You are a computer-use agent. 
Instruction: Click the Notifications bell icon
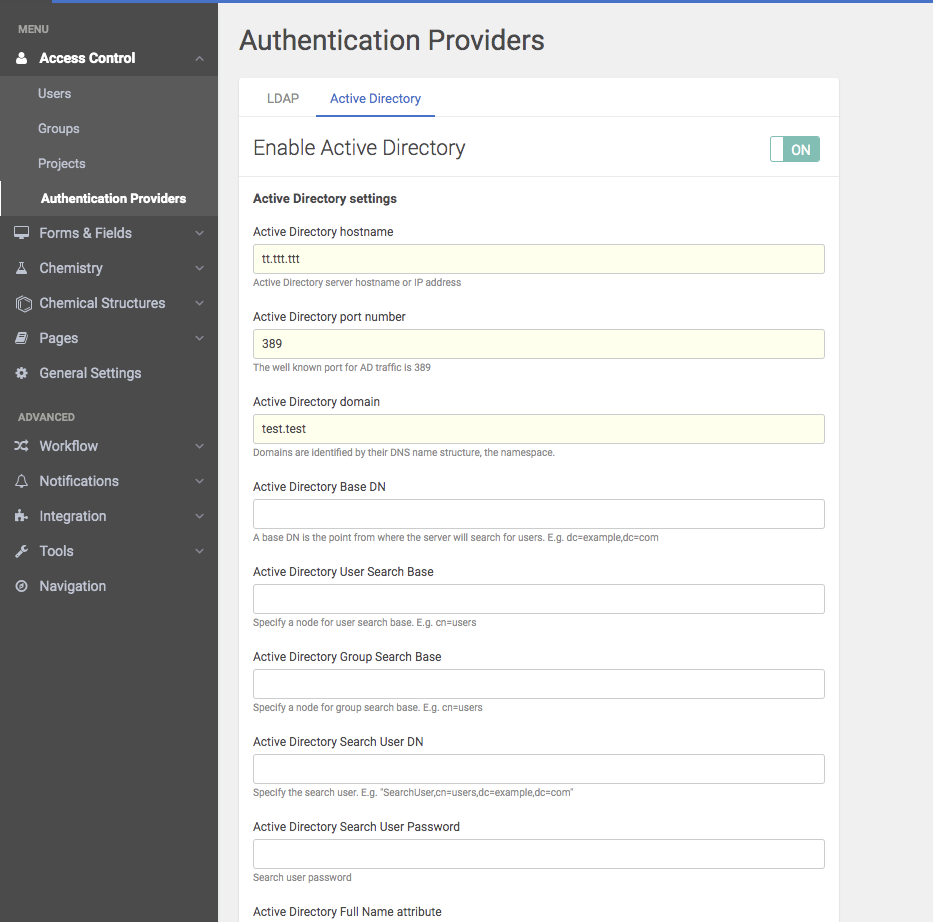(x=21, y=481)
